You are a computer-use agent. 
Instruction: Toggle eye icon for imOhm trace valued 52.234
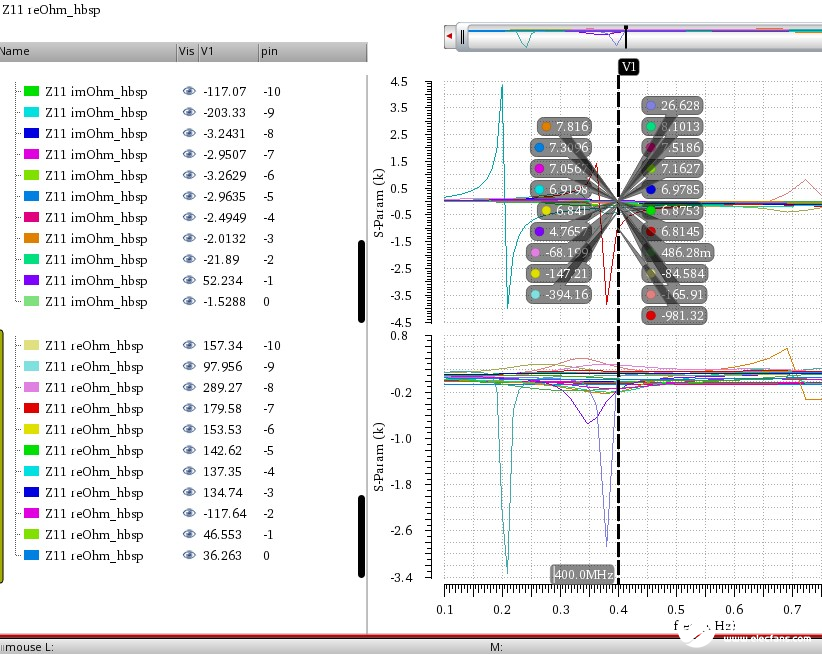click(x=189, y=280)
